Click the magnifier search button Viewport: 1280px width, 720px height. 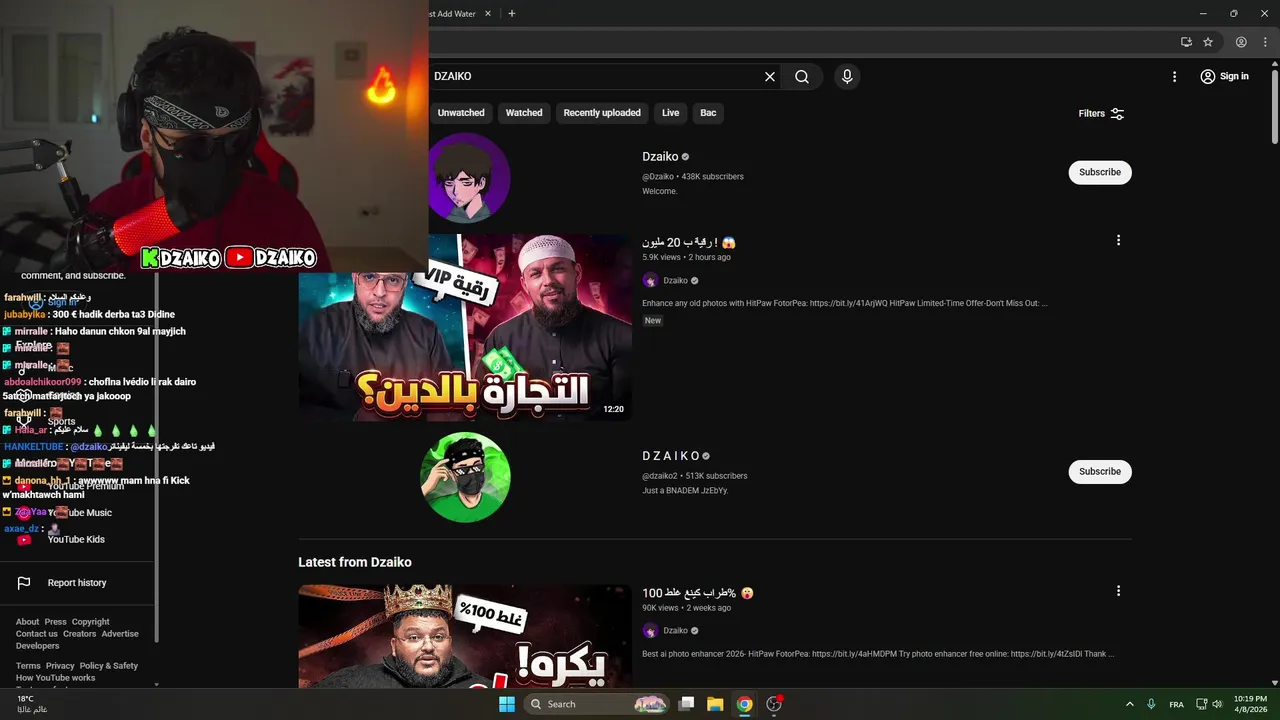click(x=802, y=76)
